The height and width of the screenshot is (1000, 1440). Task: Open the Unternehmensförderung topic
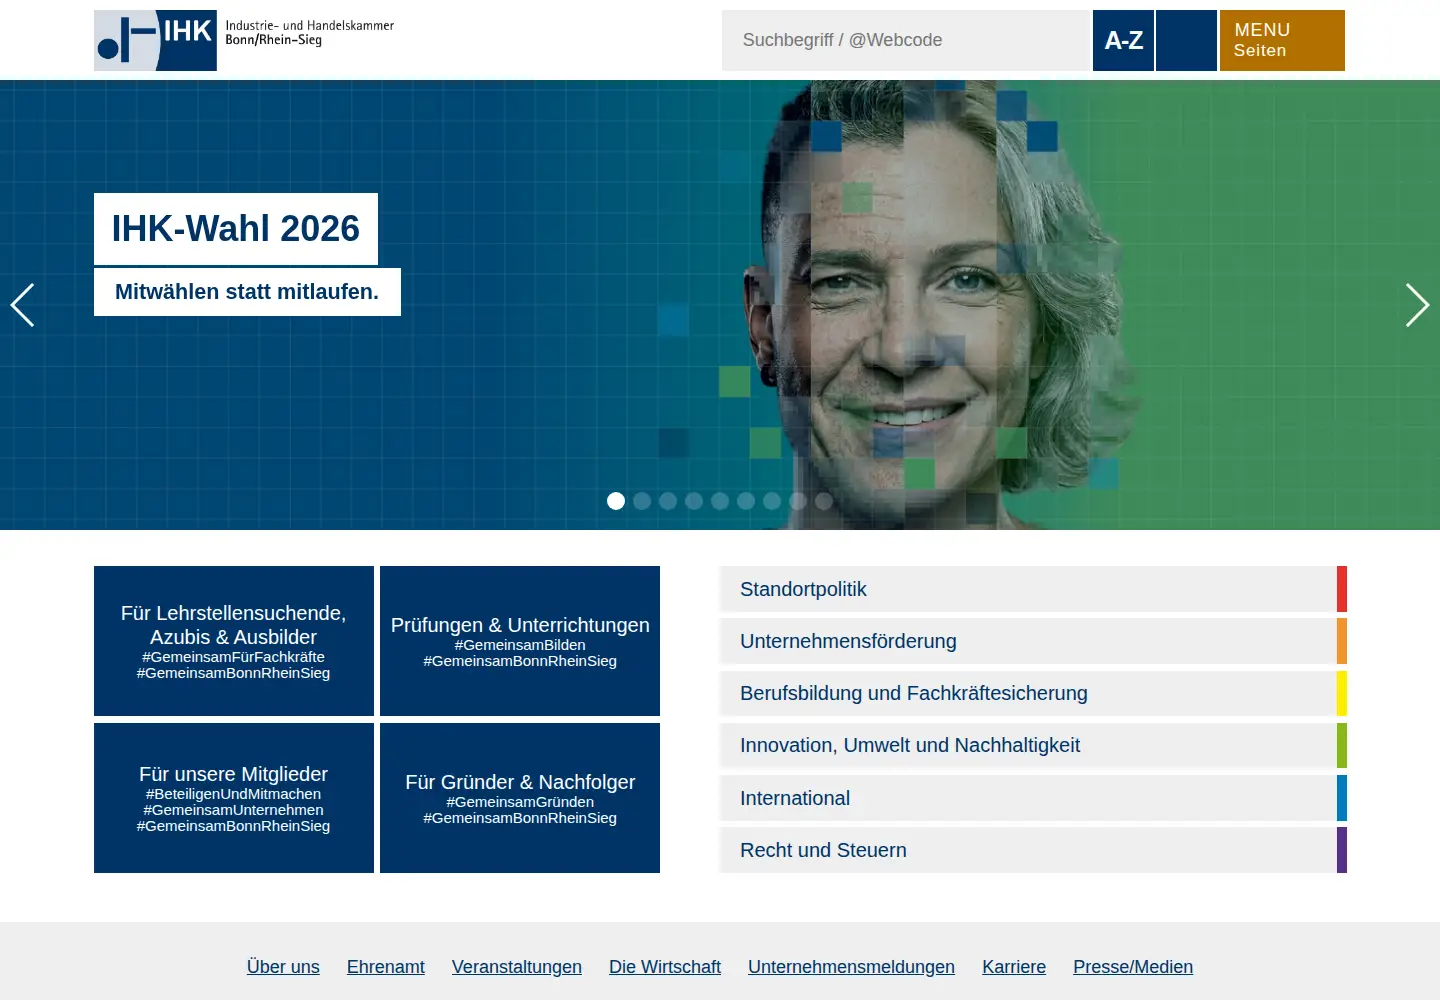(x=1033, y=641)
